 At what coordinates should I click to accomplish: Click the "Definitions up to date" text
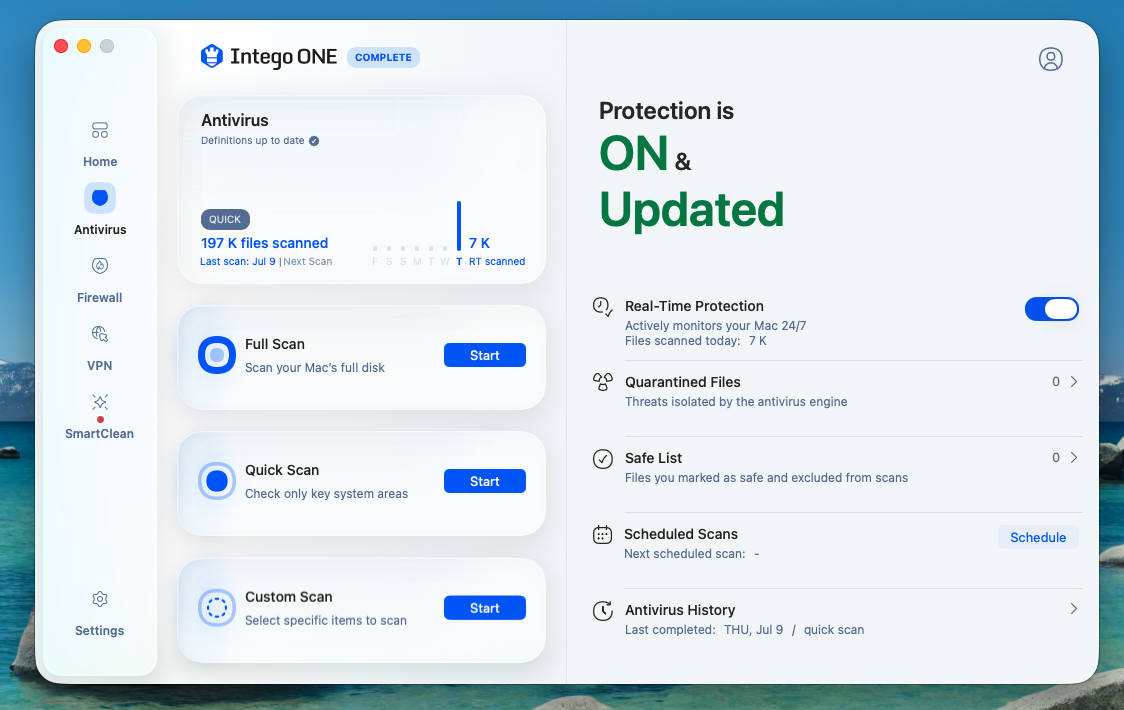coord(252,141)
